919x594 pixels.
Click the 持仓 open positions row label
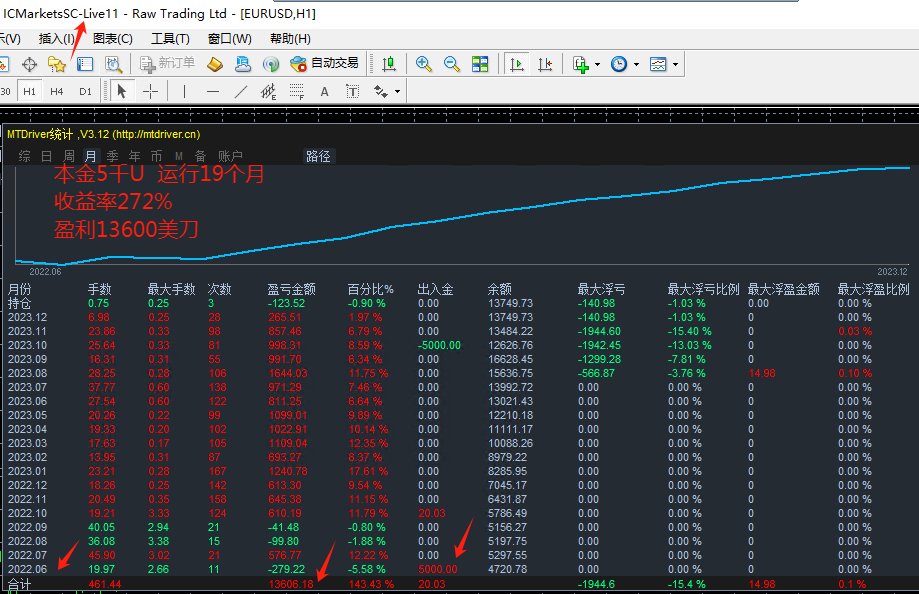[19, 303]
